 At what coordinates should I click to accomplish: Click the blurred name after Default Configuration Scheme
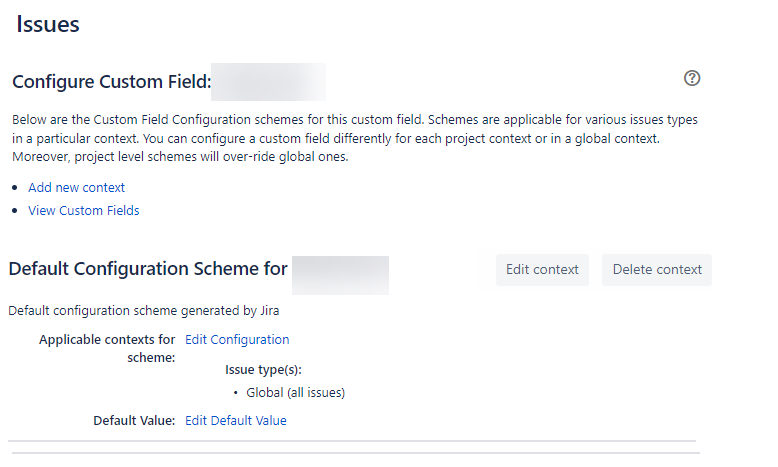(x=340, y=270)
